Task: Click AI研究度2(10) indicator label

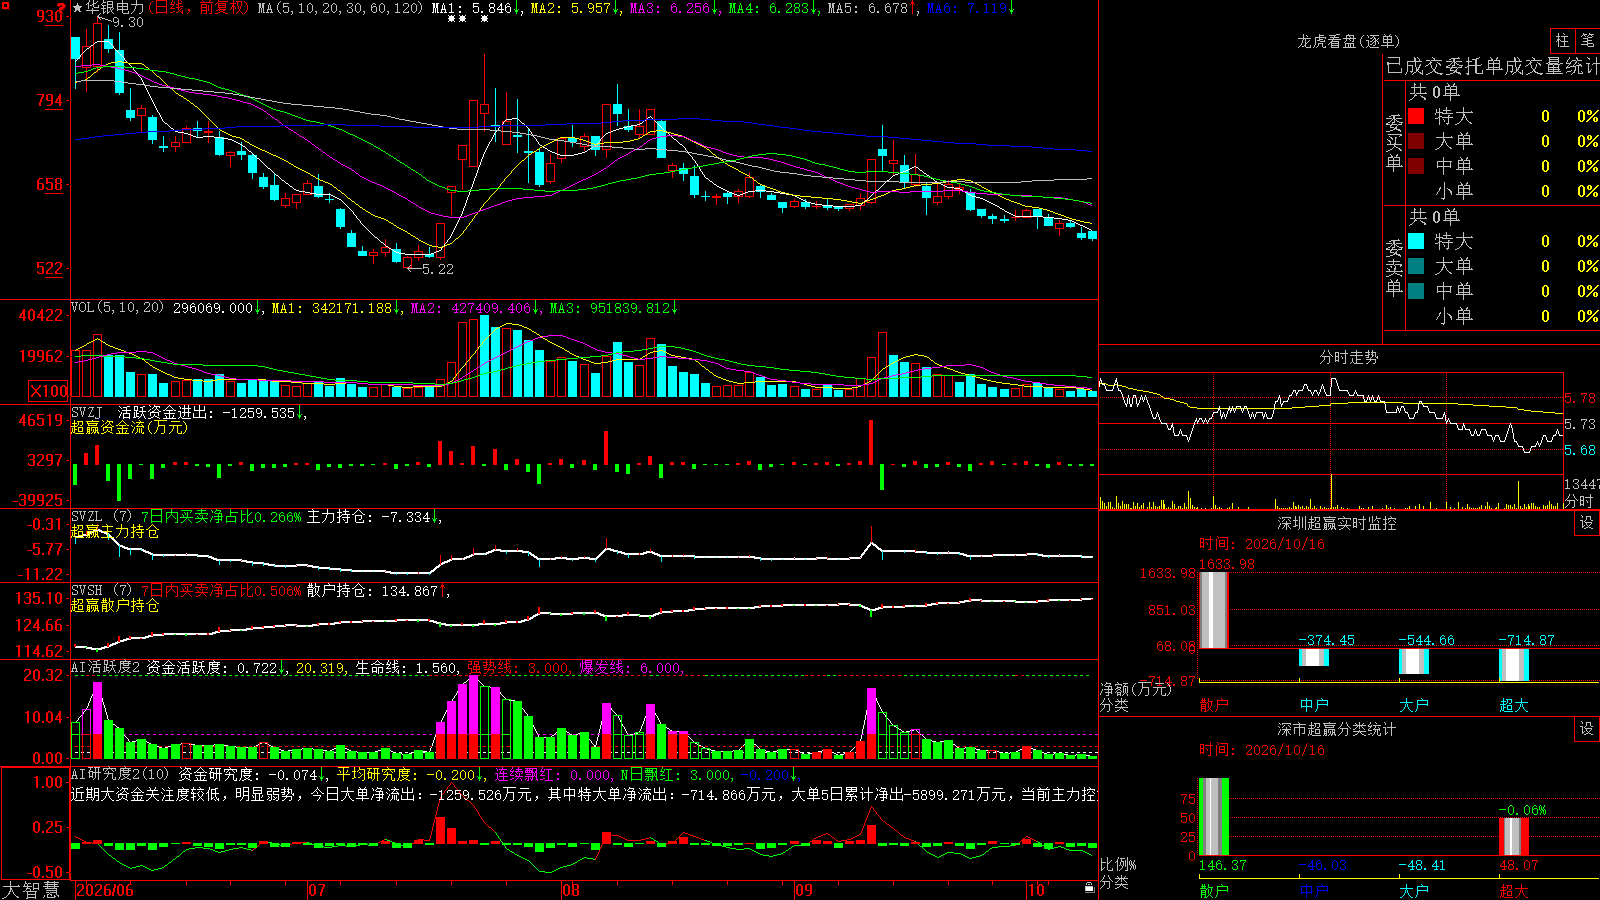Action: [120, 774]
